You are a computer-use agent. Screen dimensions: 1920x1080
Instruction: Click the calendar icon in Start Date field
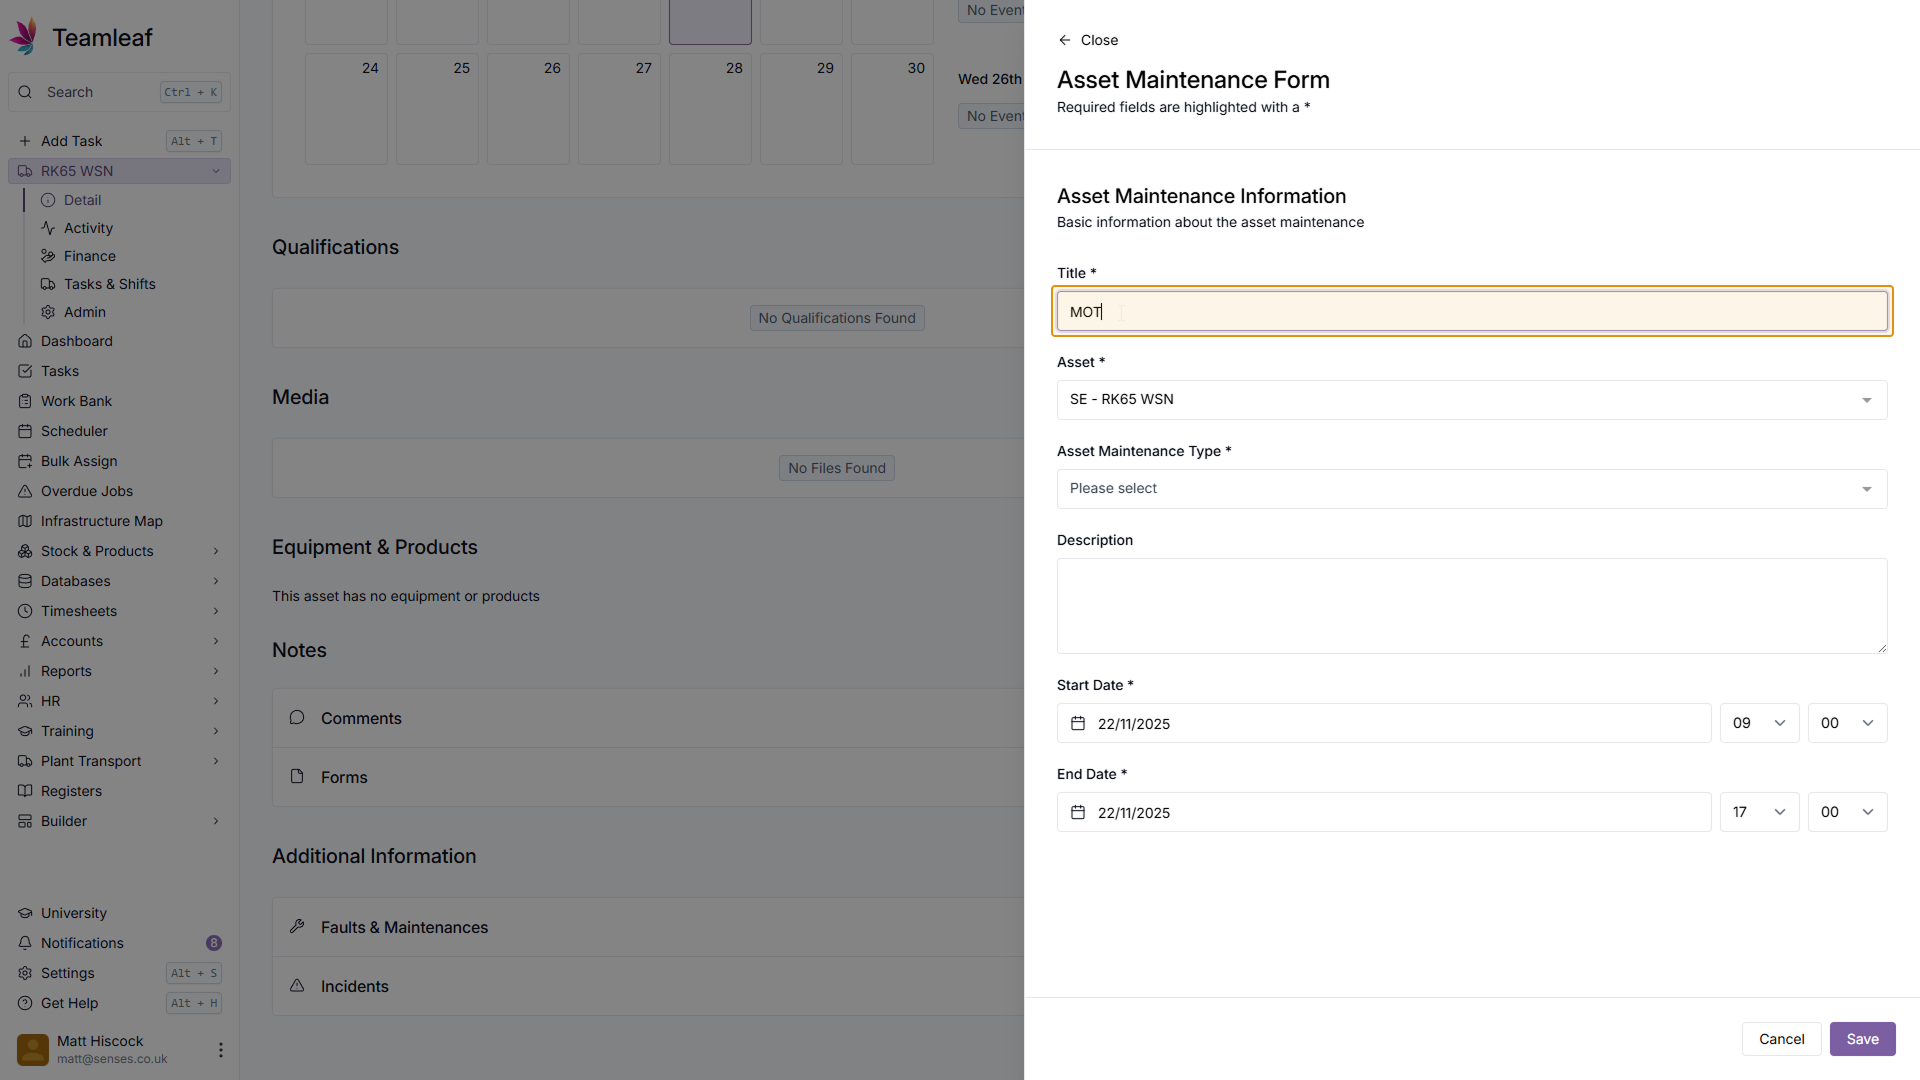click(x=1078, y=723)
